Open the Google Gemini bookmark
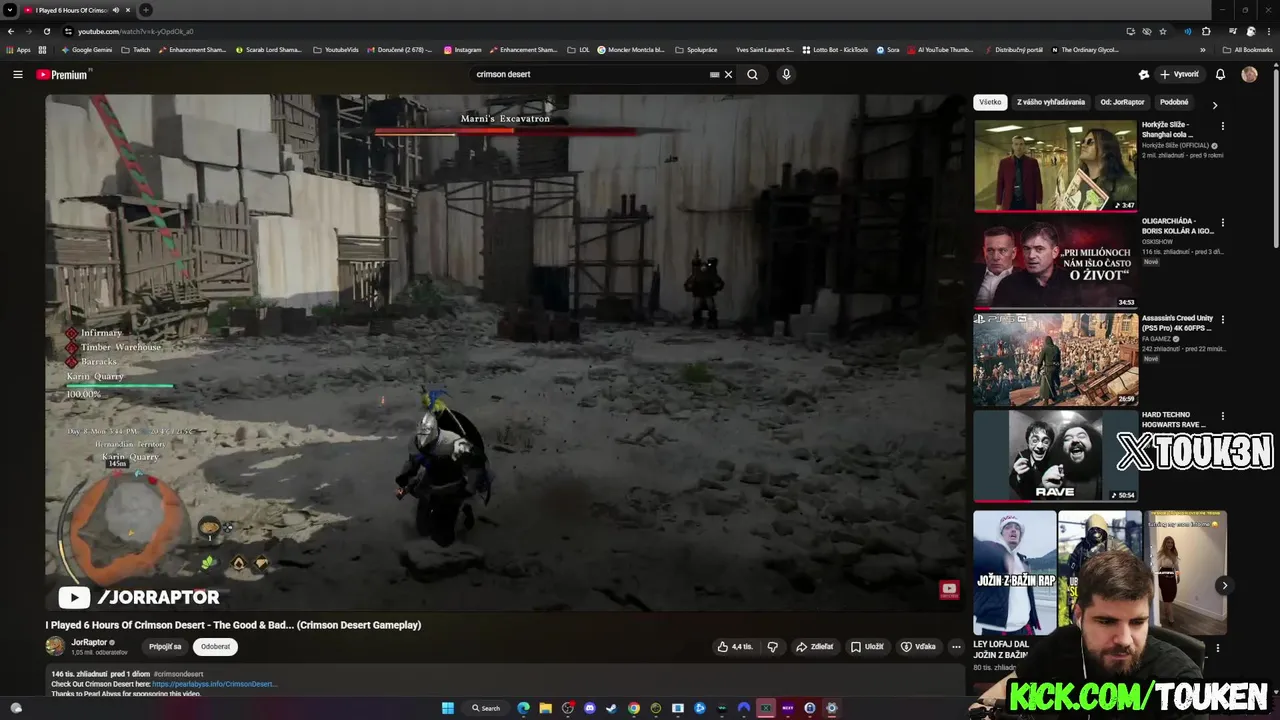 (86, 49)
